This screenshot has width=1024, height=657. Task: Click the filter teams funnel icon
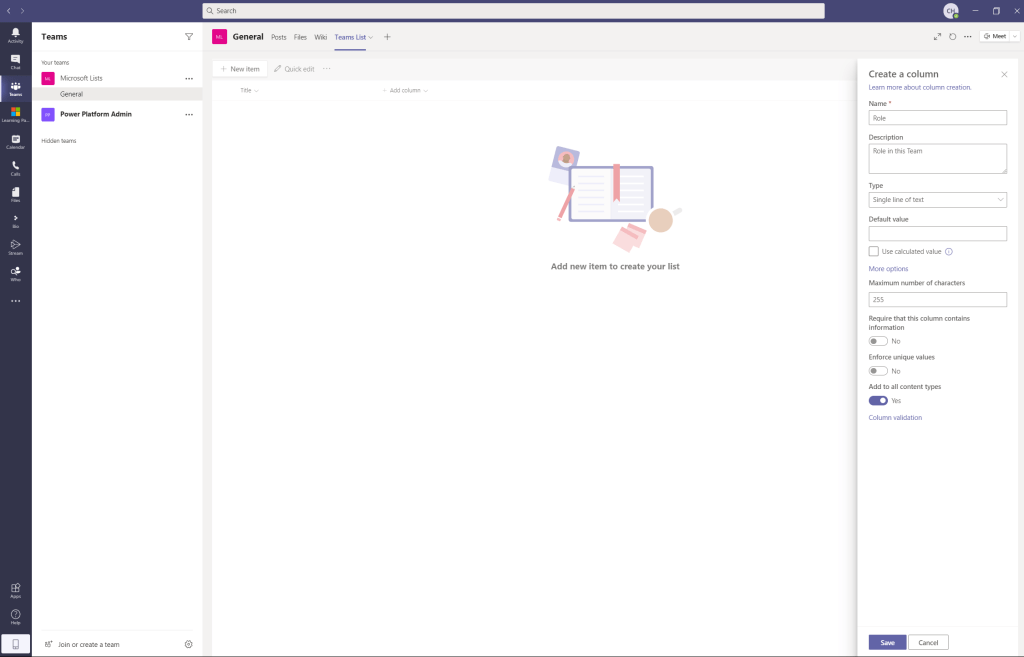point(189,36)
